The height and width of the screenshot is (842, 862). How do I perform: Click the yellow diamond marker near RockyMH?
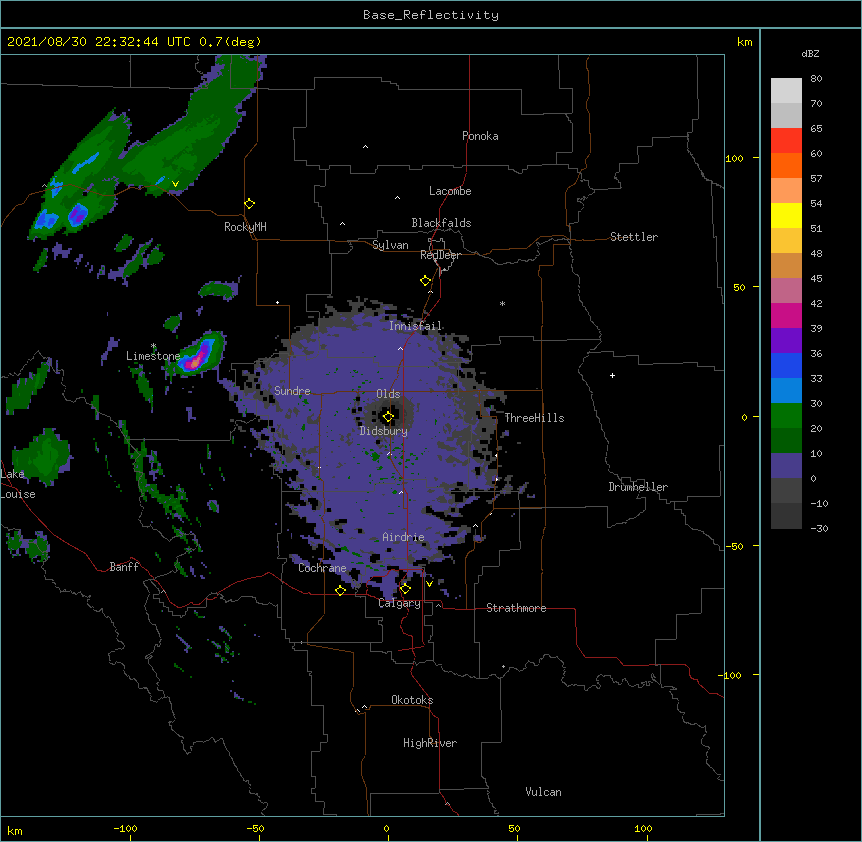click(x=250, y=204)
